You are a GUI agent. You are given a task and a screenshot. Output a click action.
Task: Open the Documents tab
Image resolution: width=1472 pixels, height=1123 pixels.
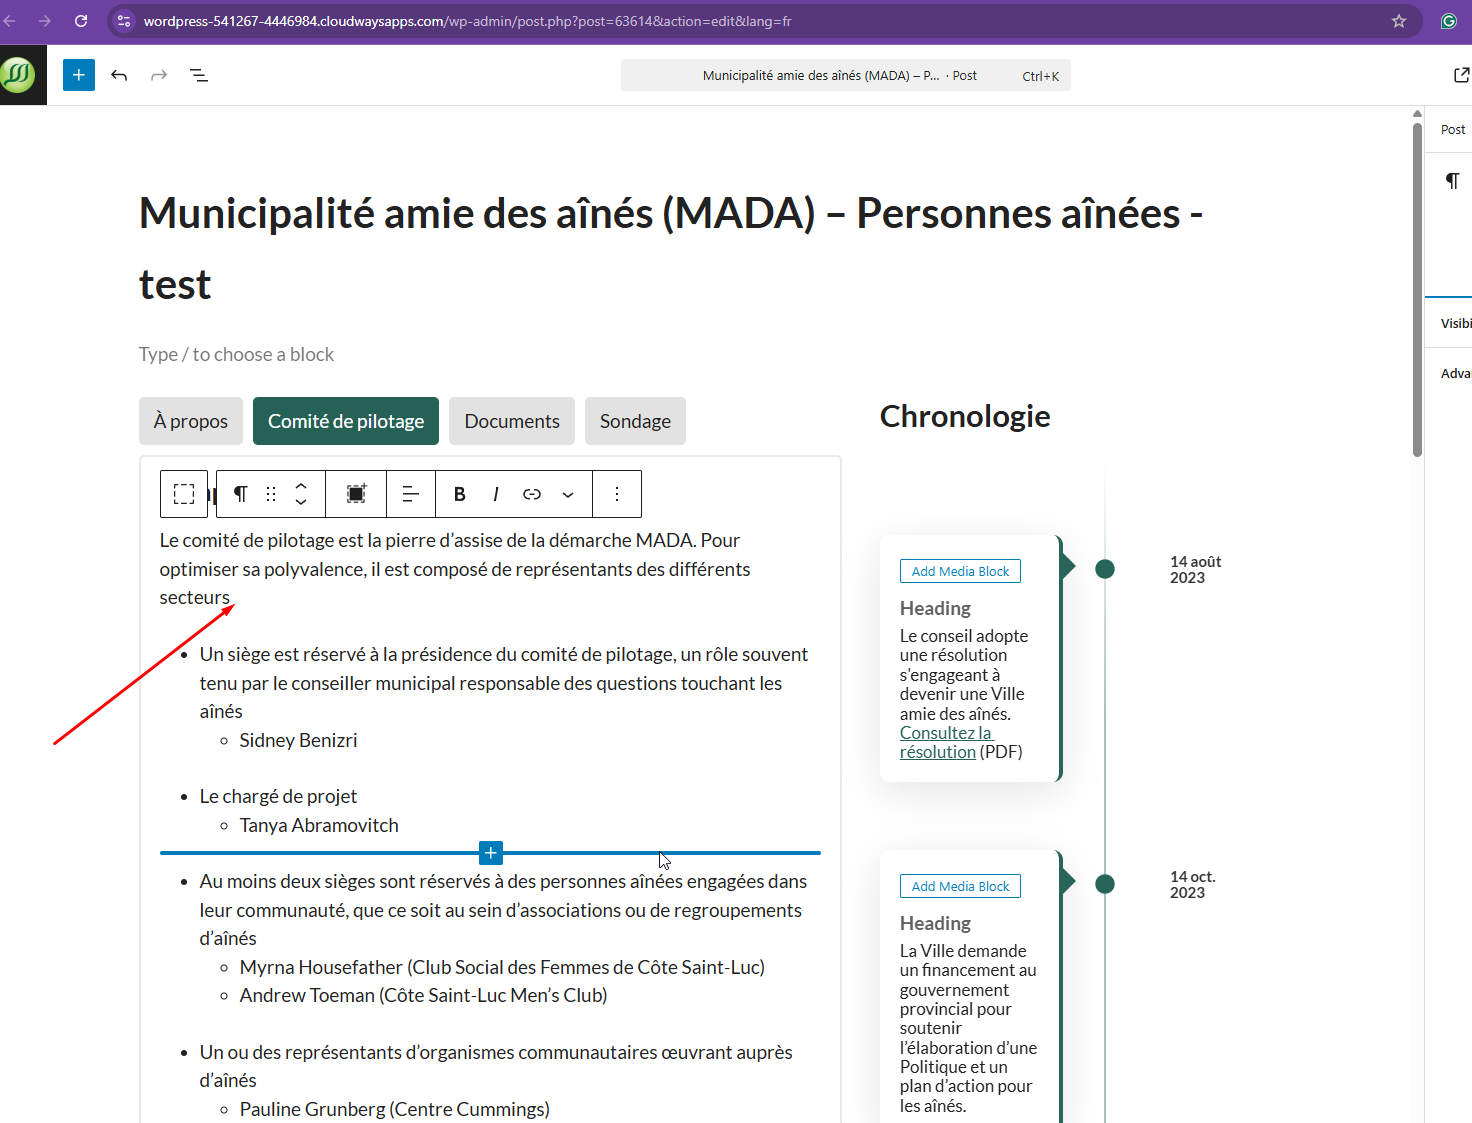[x=512, y=421]
